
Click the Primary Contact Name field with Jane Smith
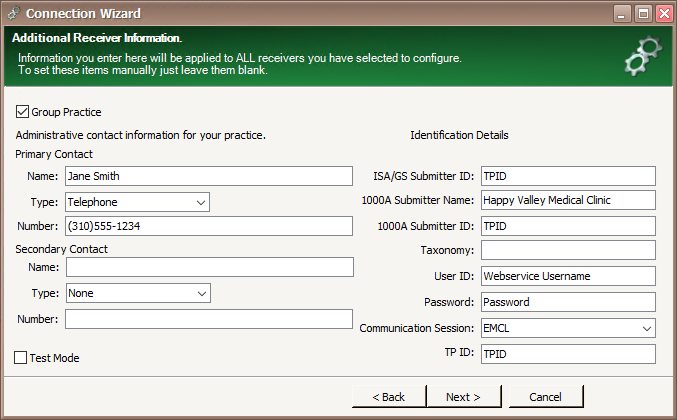click(x=209, y=176)
